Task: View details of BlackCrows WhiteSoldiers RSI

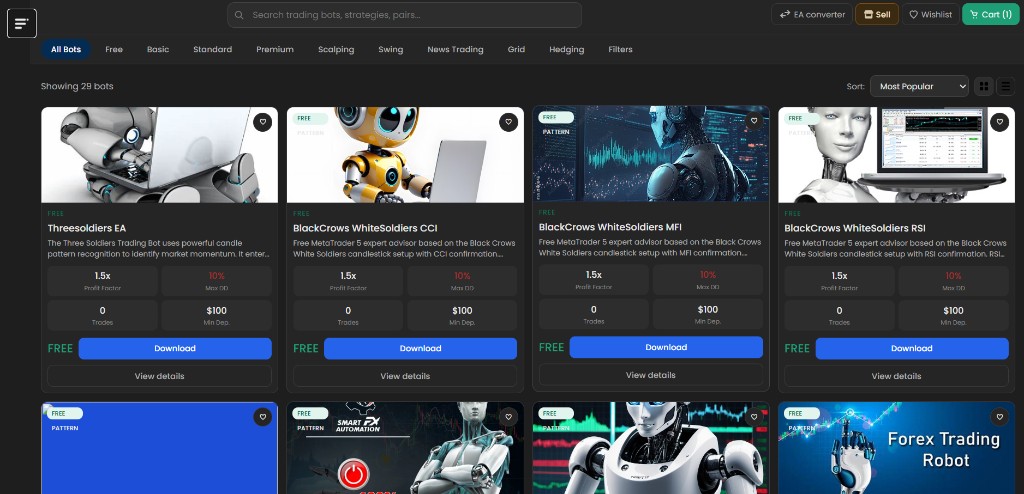Action: coord(896,376)
